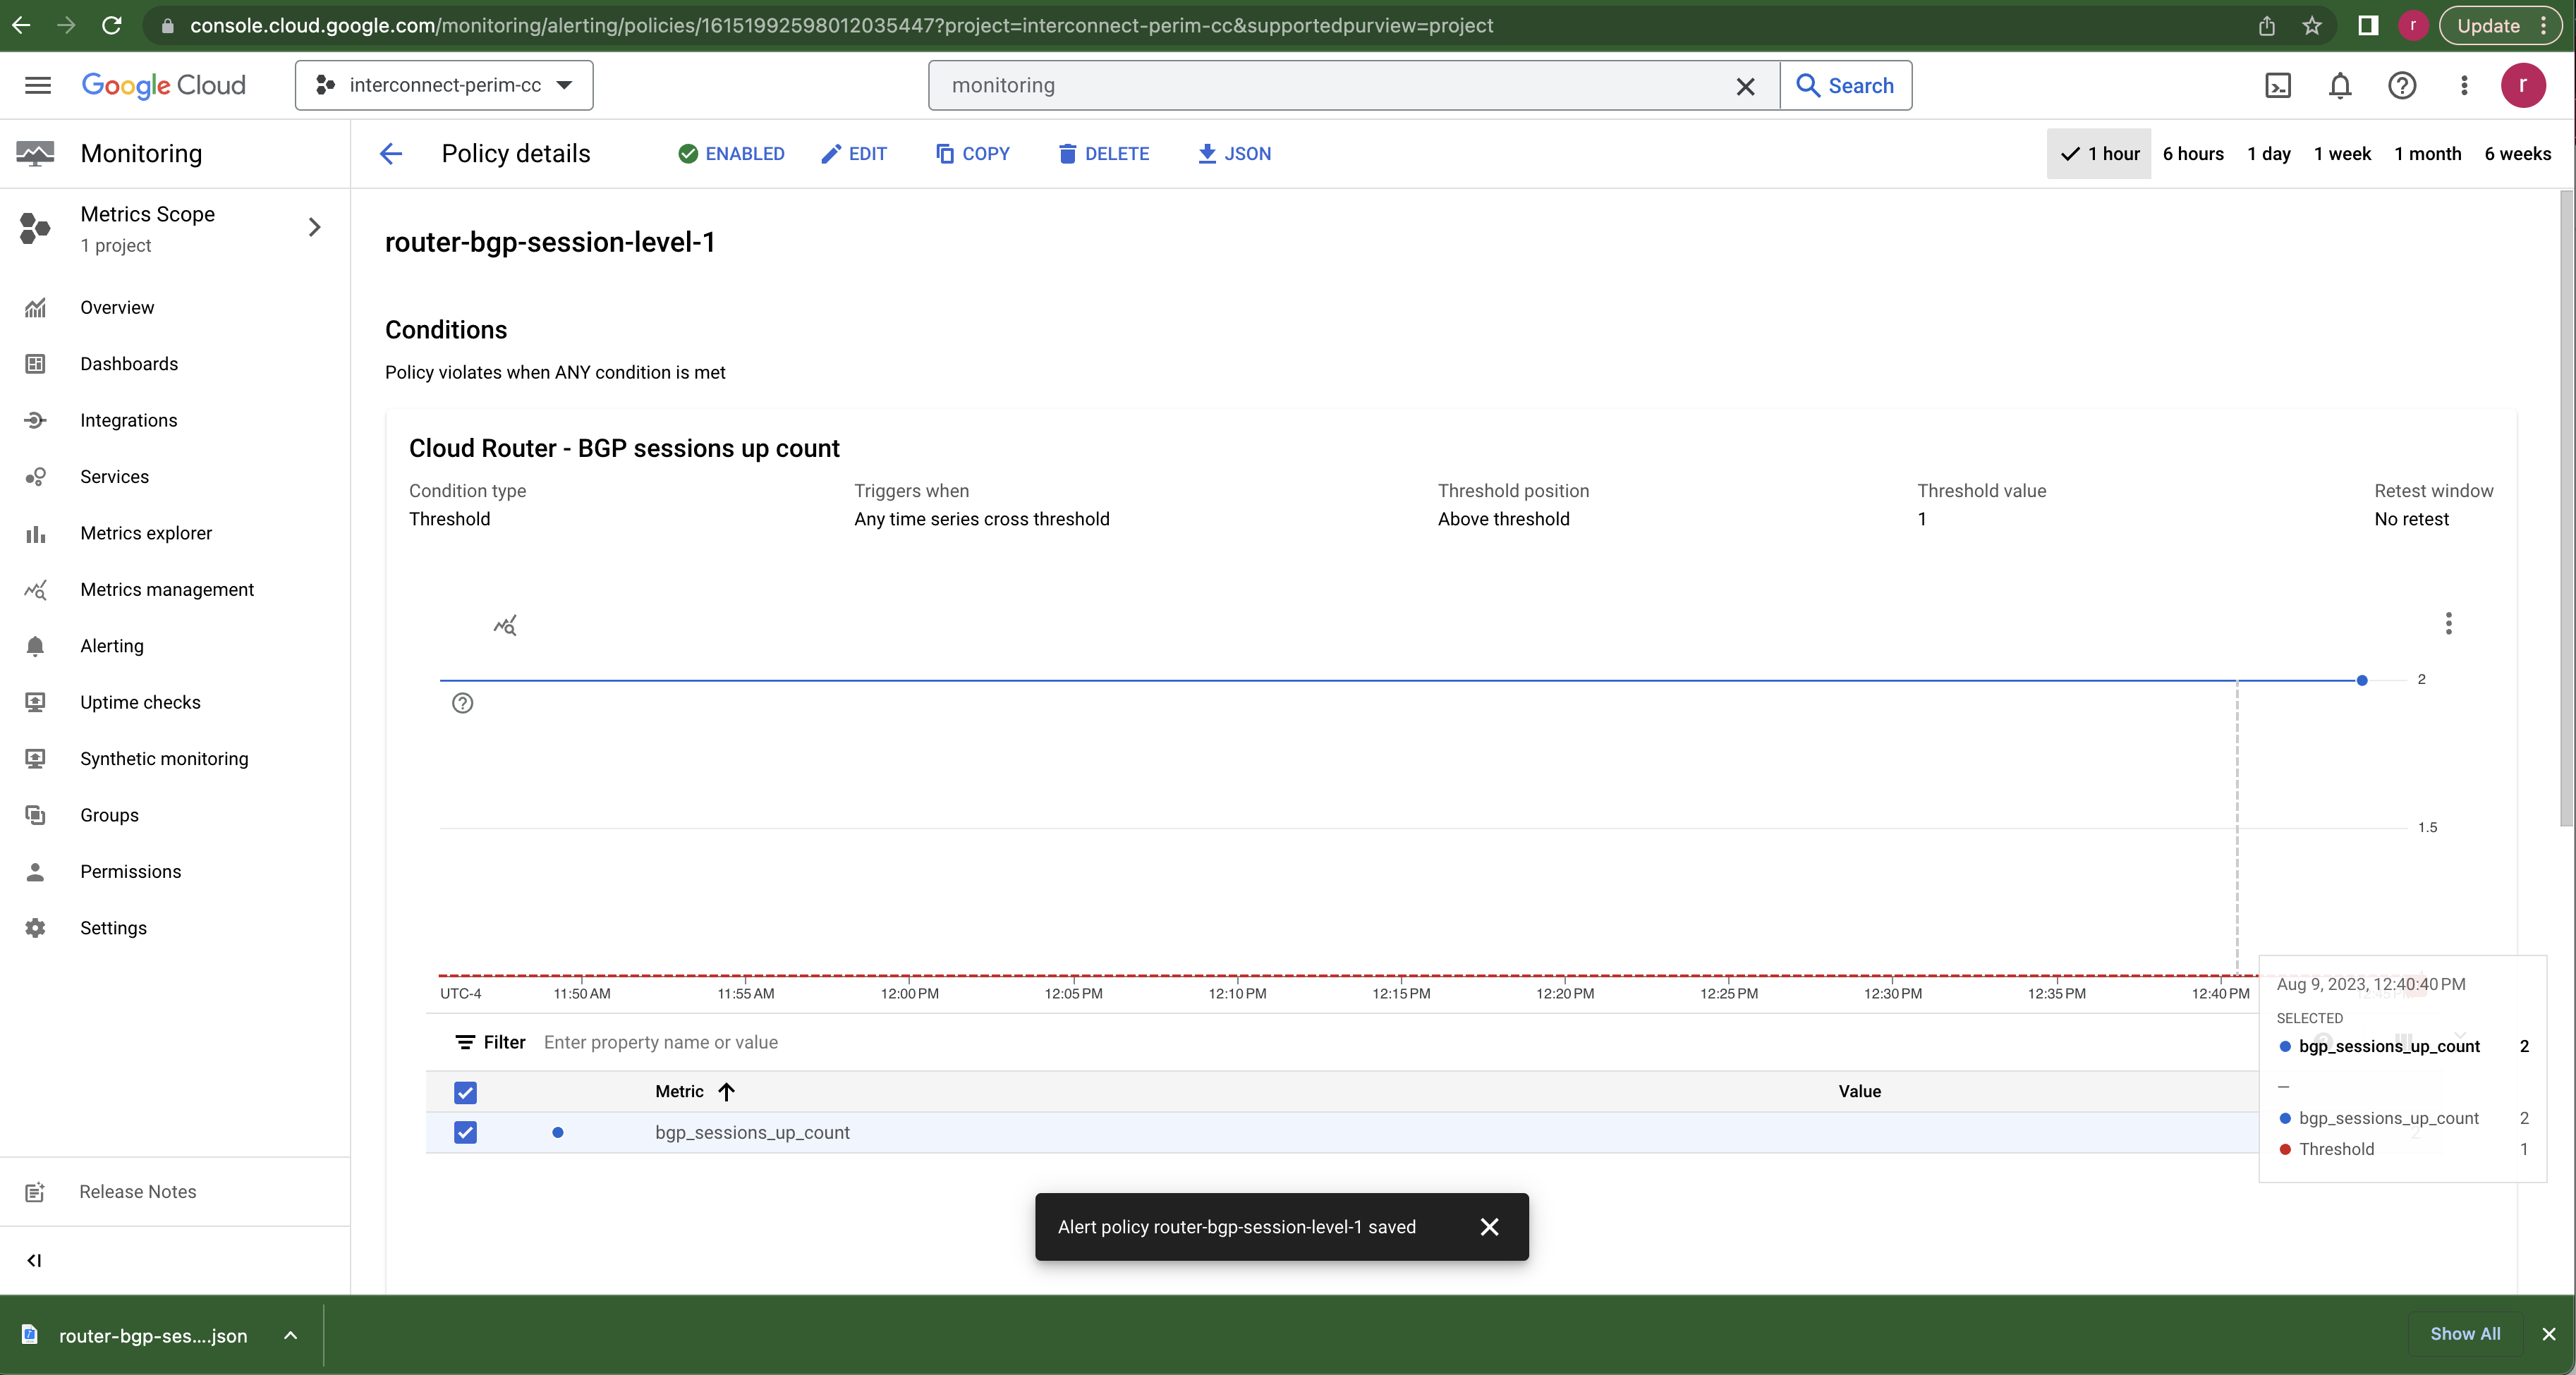The height and width of the screenshot is (1375, 2576).
Task: Open the Alerting section
Action: [x=113, y=645]
